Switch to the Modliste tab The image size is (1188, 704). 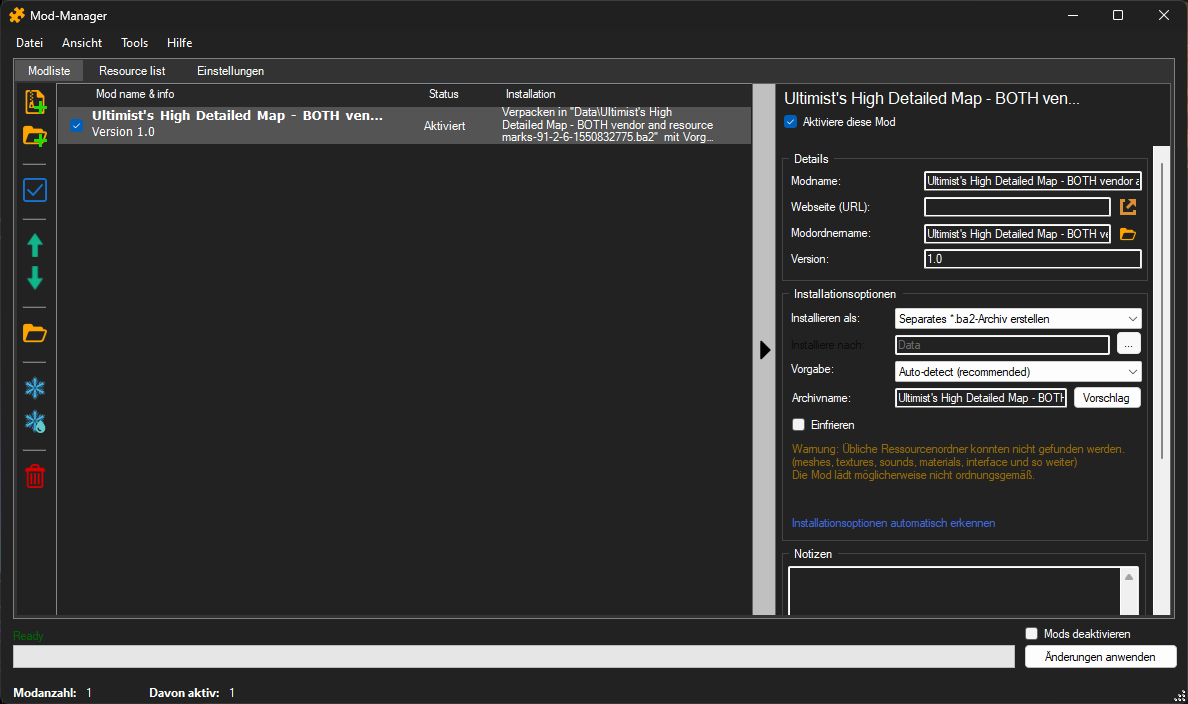[x=49, y=71]
